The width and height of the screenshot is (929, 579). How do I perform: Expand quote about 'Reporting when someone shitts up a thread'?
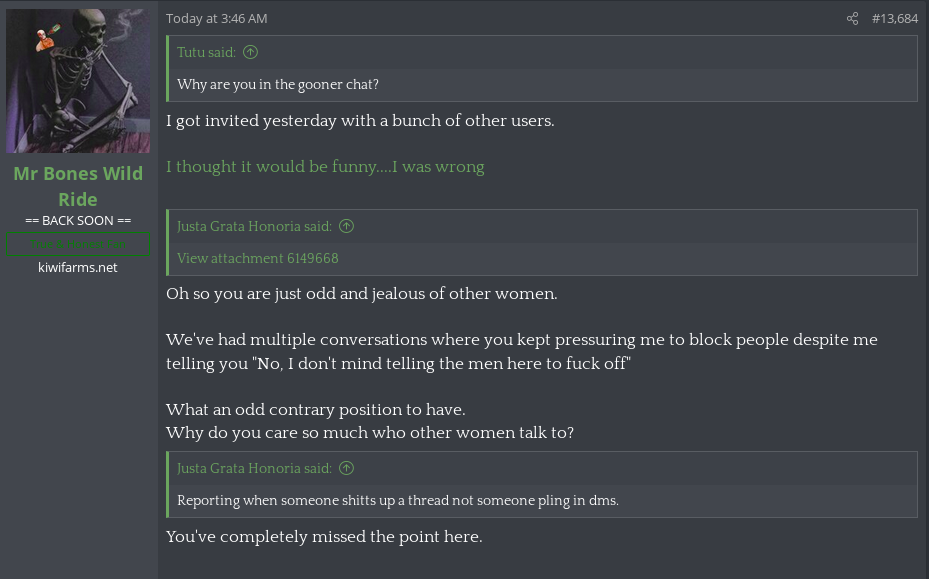[398, 500]
